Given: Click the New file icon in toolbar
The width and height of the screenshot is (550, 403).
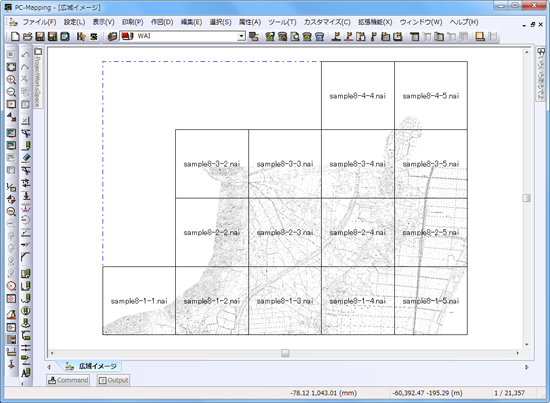Looking at the screenshot, I should tap(15, 36).
